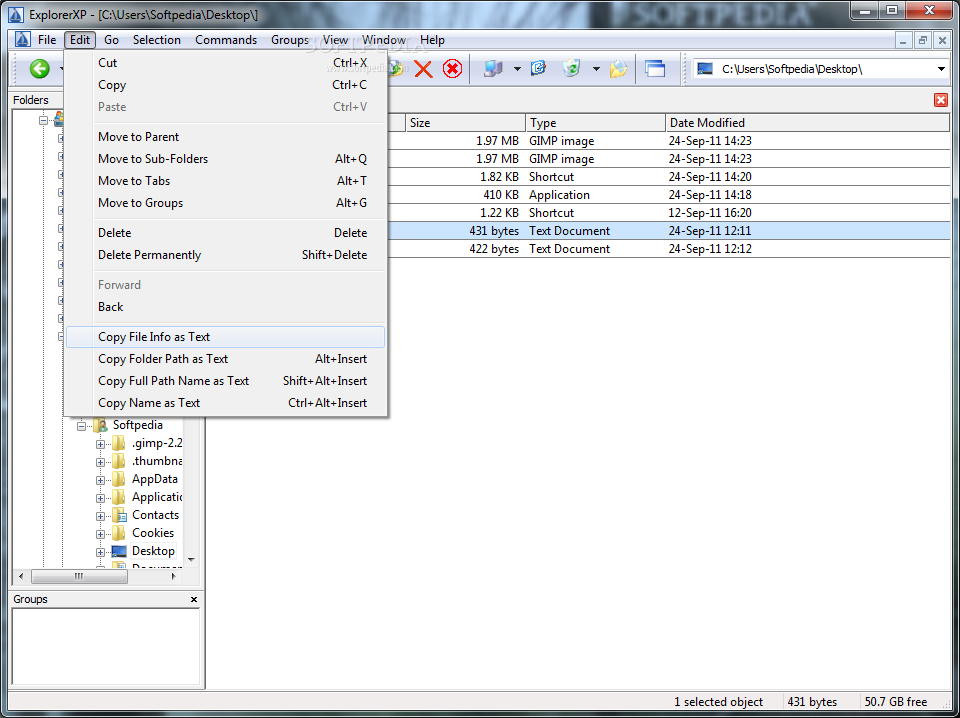
Task: Sort by the Size column header
Action: 465,122
